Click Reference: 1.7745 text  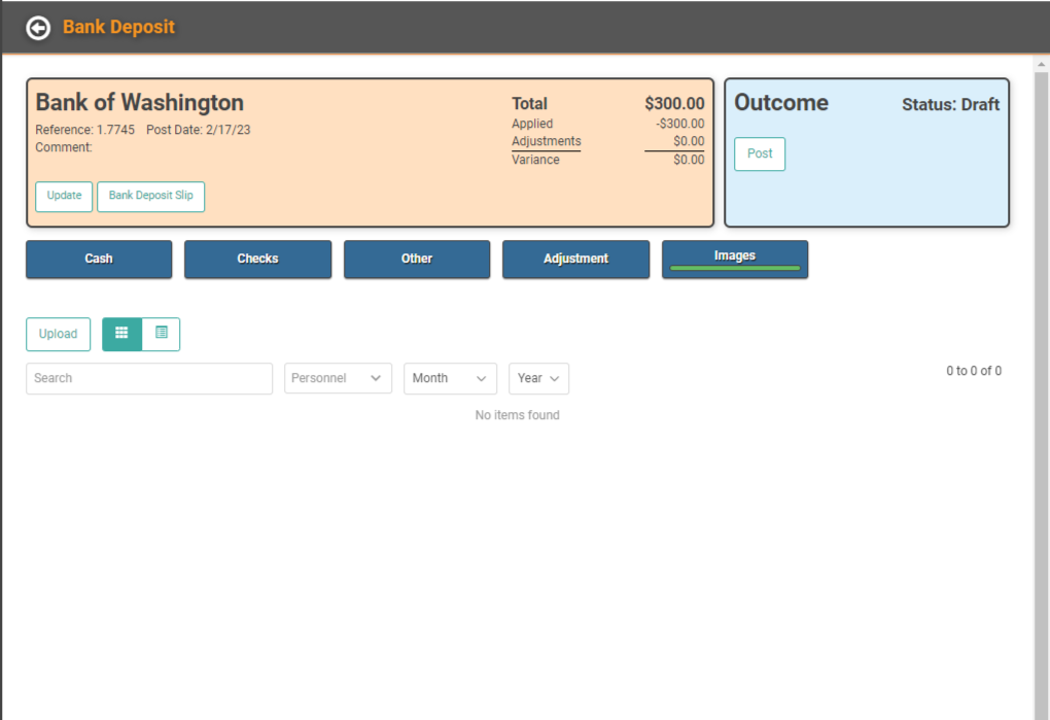point(85,130)
